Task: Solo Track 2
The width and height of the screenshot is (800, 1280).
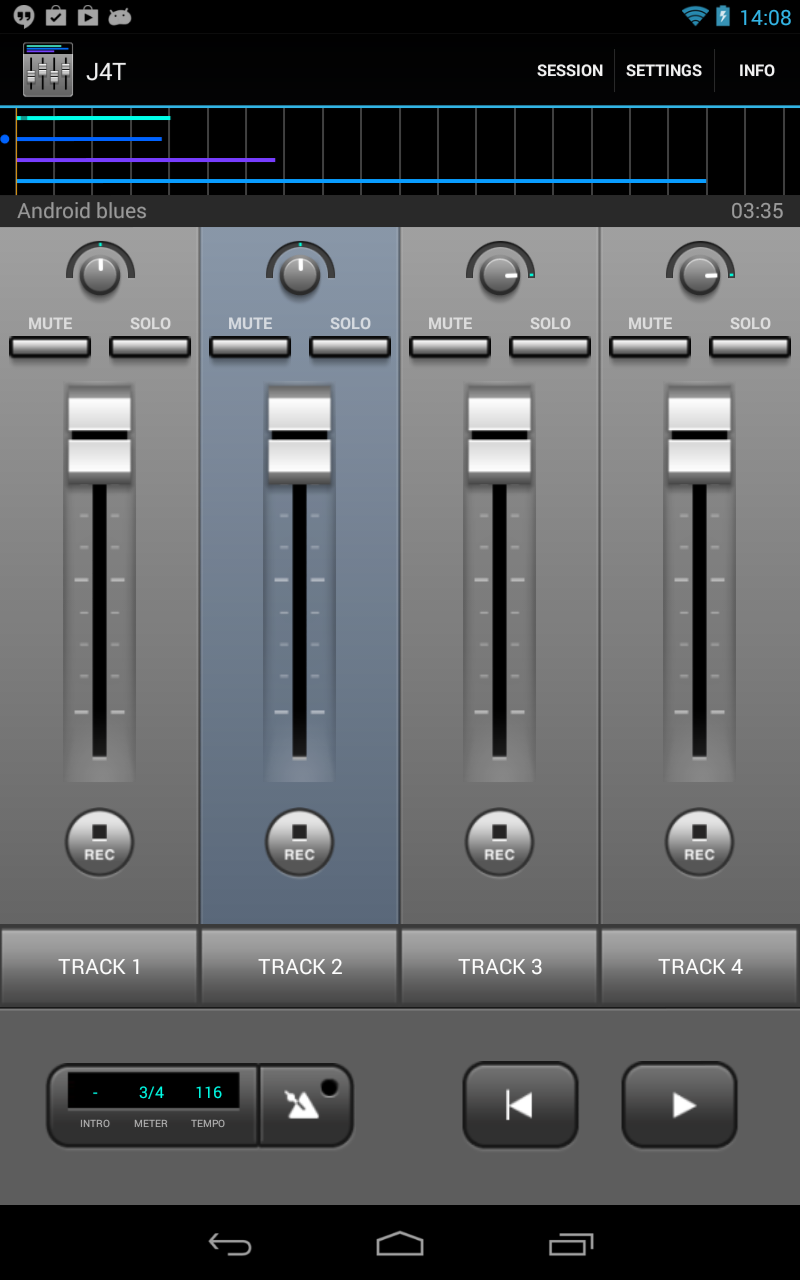Action: pyautogui.click(x=350, y=346)
